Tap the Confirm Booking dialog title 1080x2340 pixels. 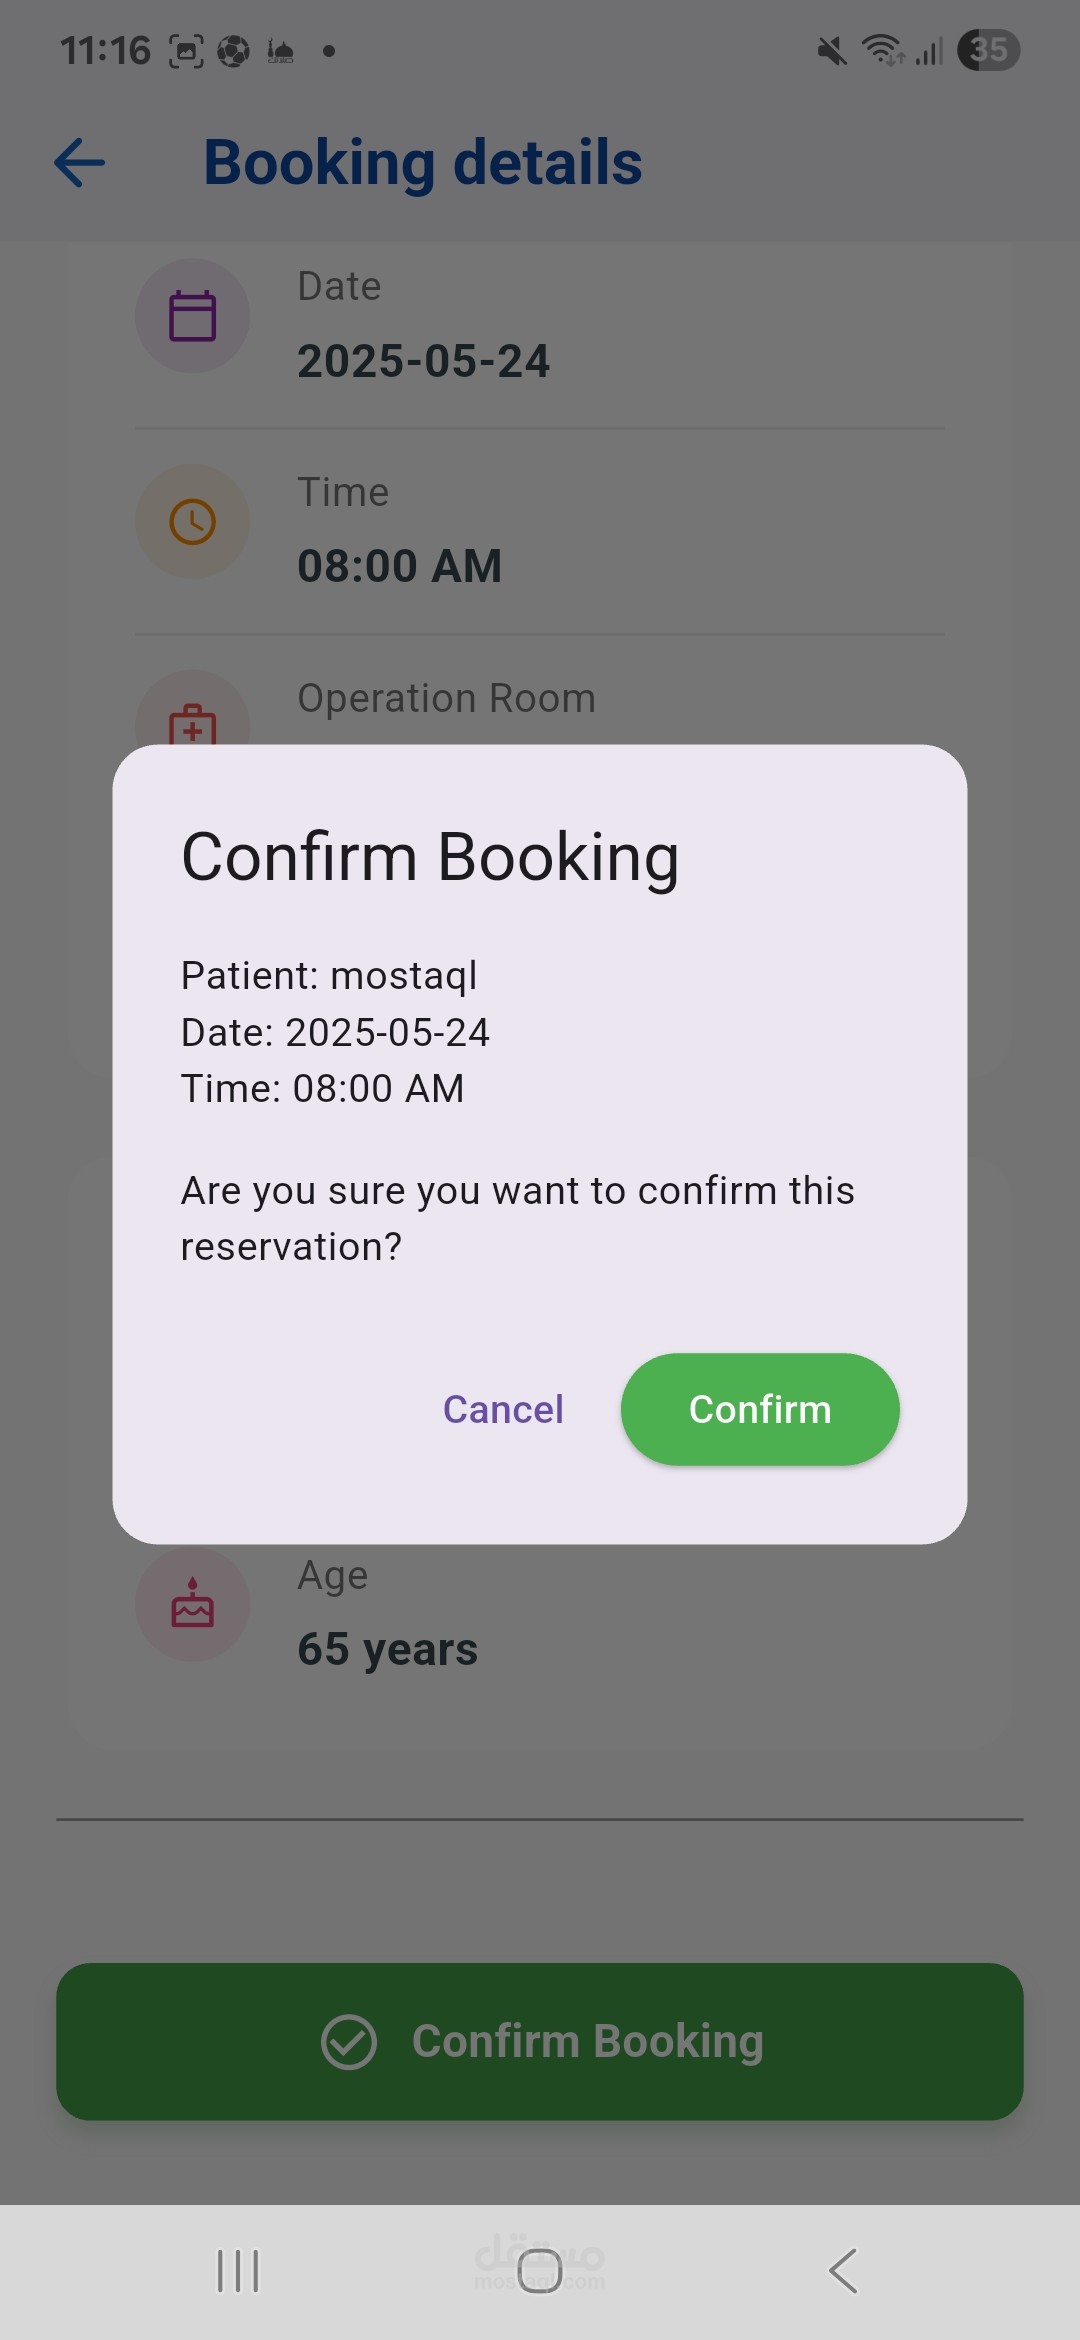point(430,858)
